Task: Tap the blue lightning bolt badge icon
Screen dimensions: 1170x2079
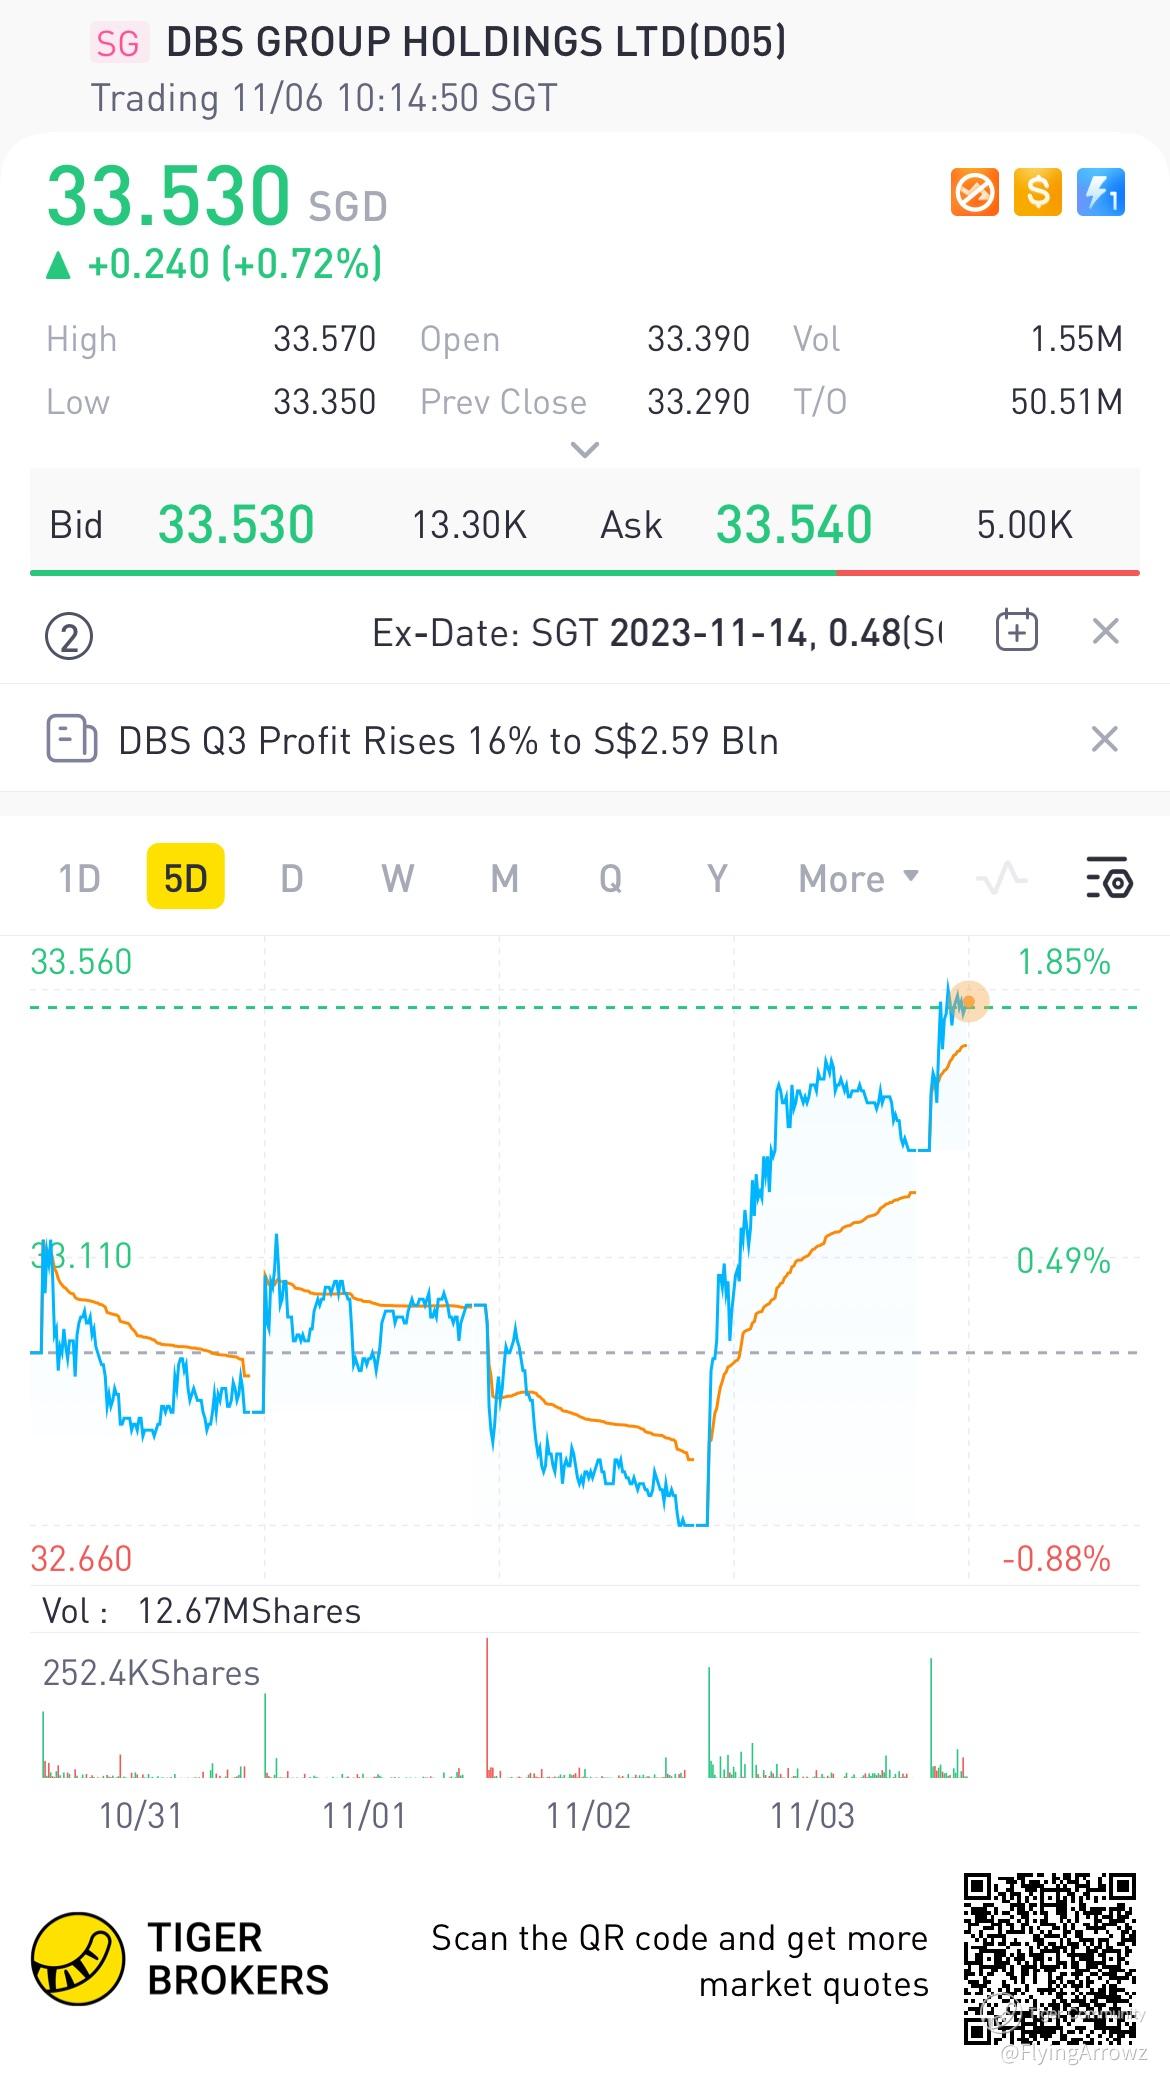Action: click(1101, 192)
